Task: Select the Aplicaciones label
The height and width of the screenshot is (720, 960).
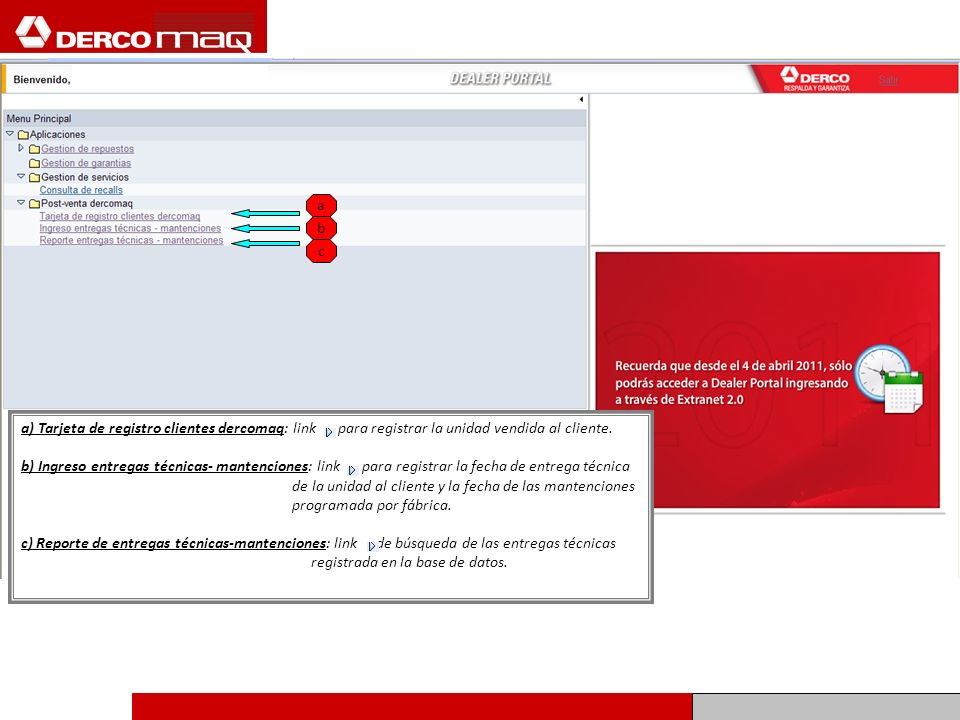Action: (x=58, y=135)
